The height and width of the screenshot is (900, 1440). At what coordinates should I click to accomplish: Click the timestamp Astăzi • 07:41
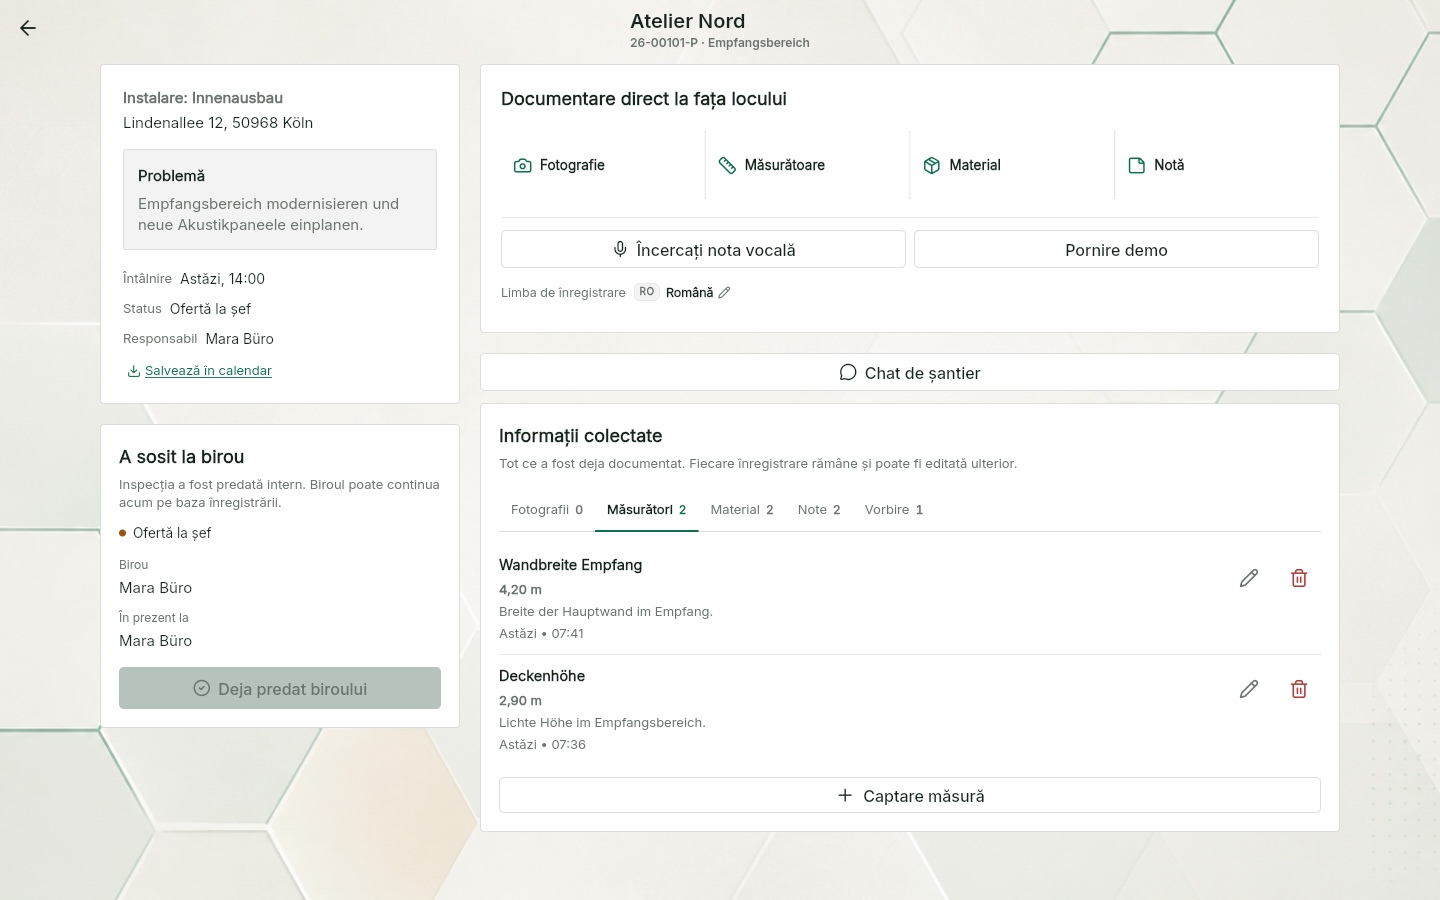coord(541,634)
